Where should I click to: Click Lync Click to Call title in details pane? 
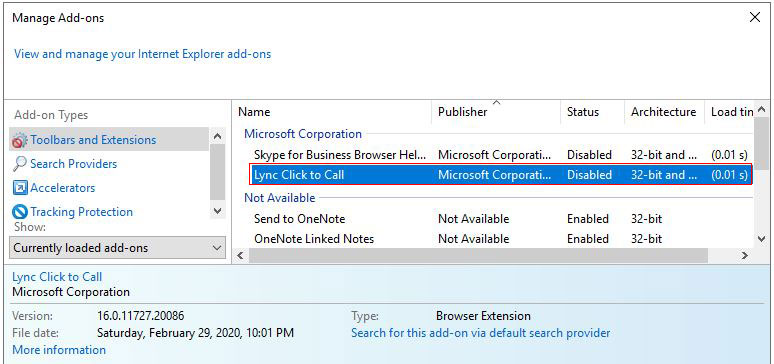coord(57,277)
